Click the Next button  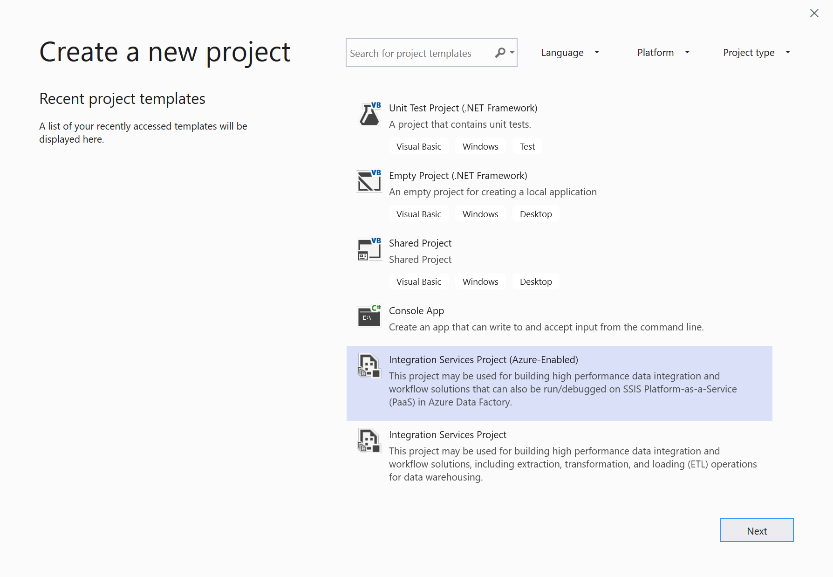coord(756,530)
